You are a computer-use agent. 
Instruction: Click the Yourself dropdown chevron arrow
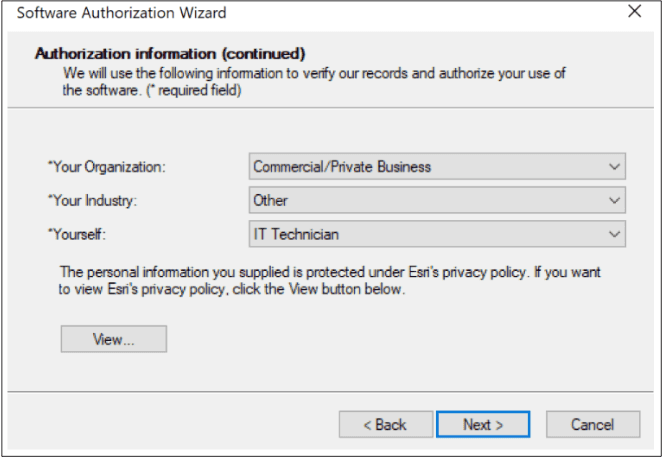pos(614,234)
